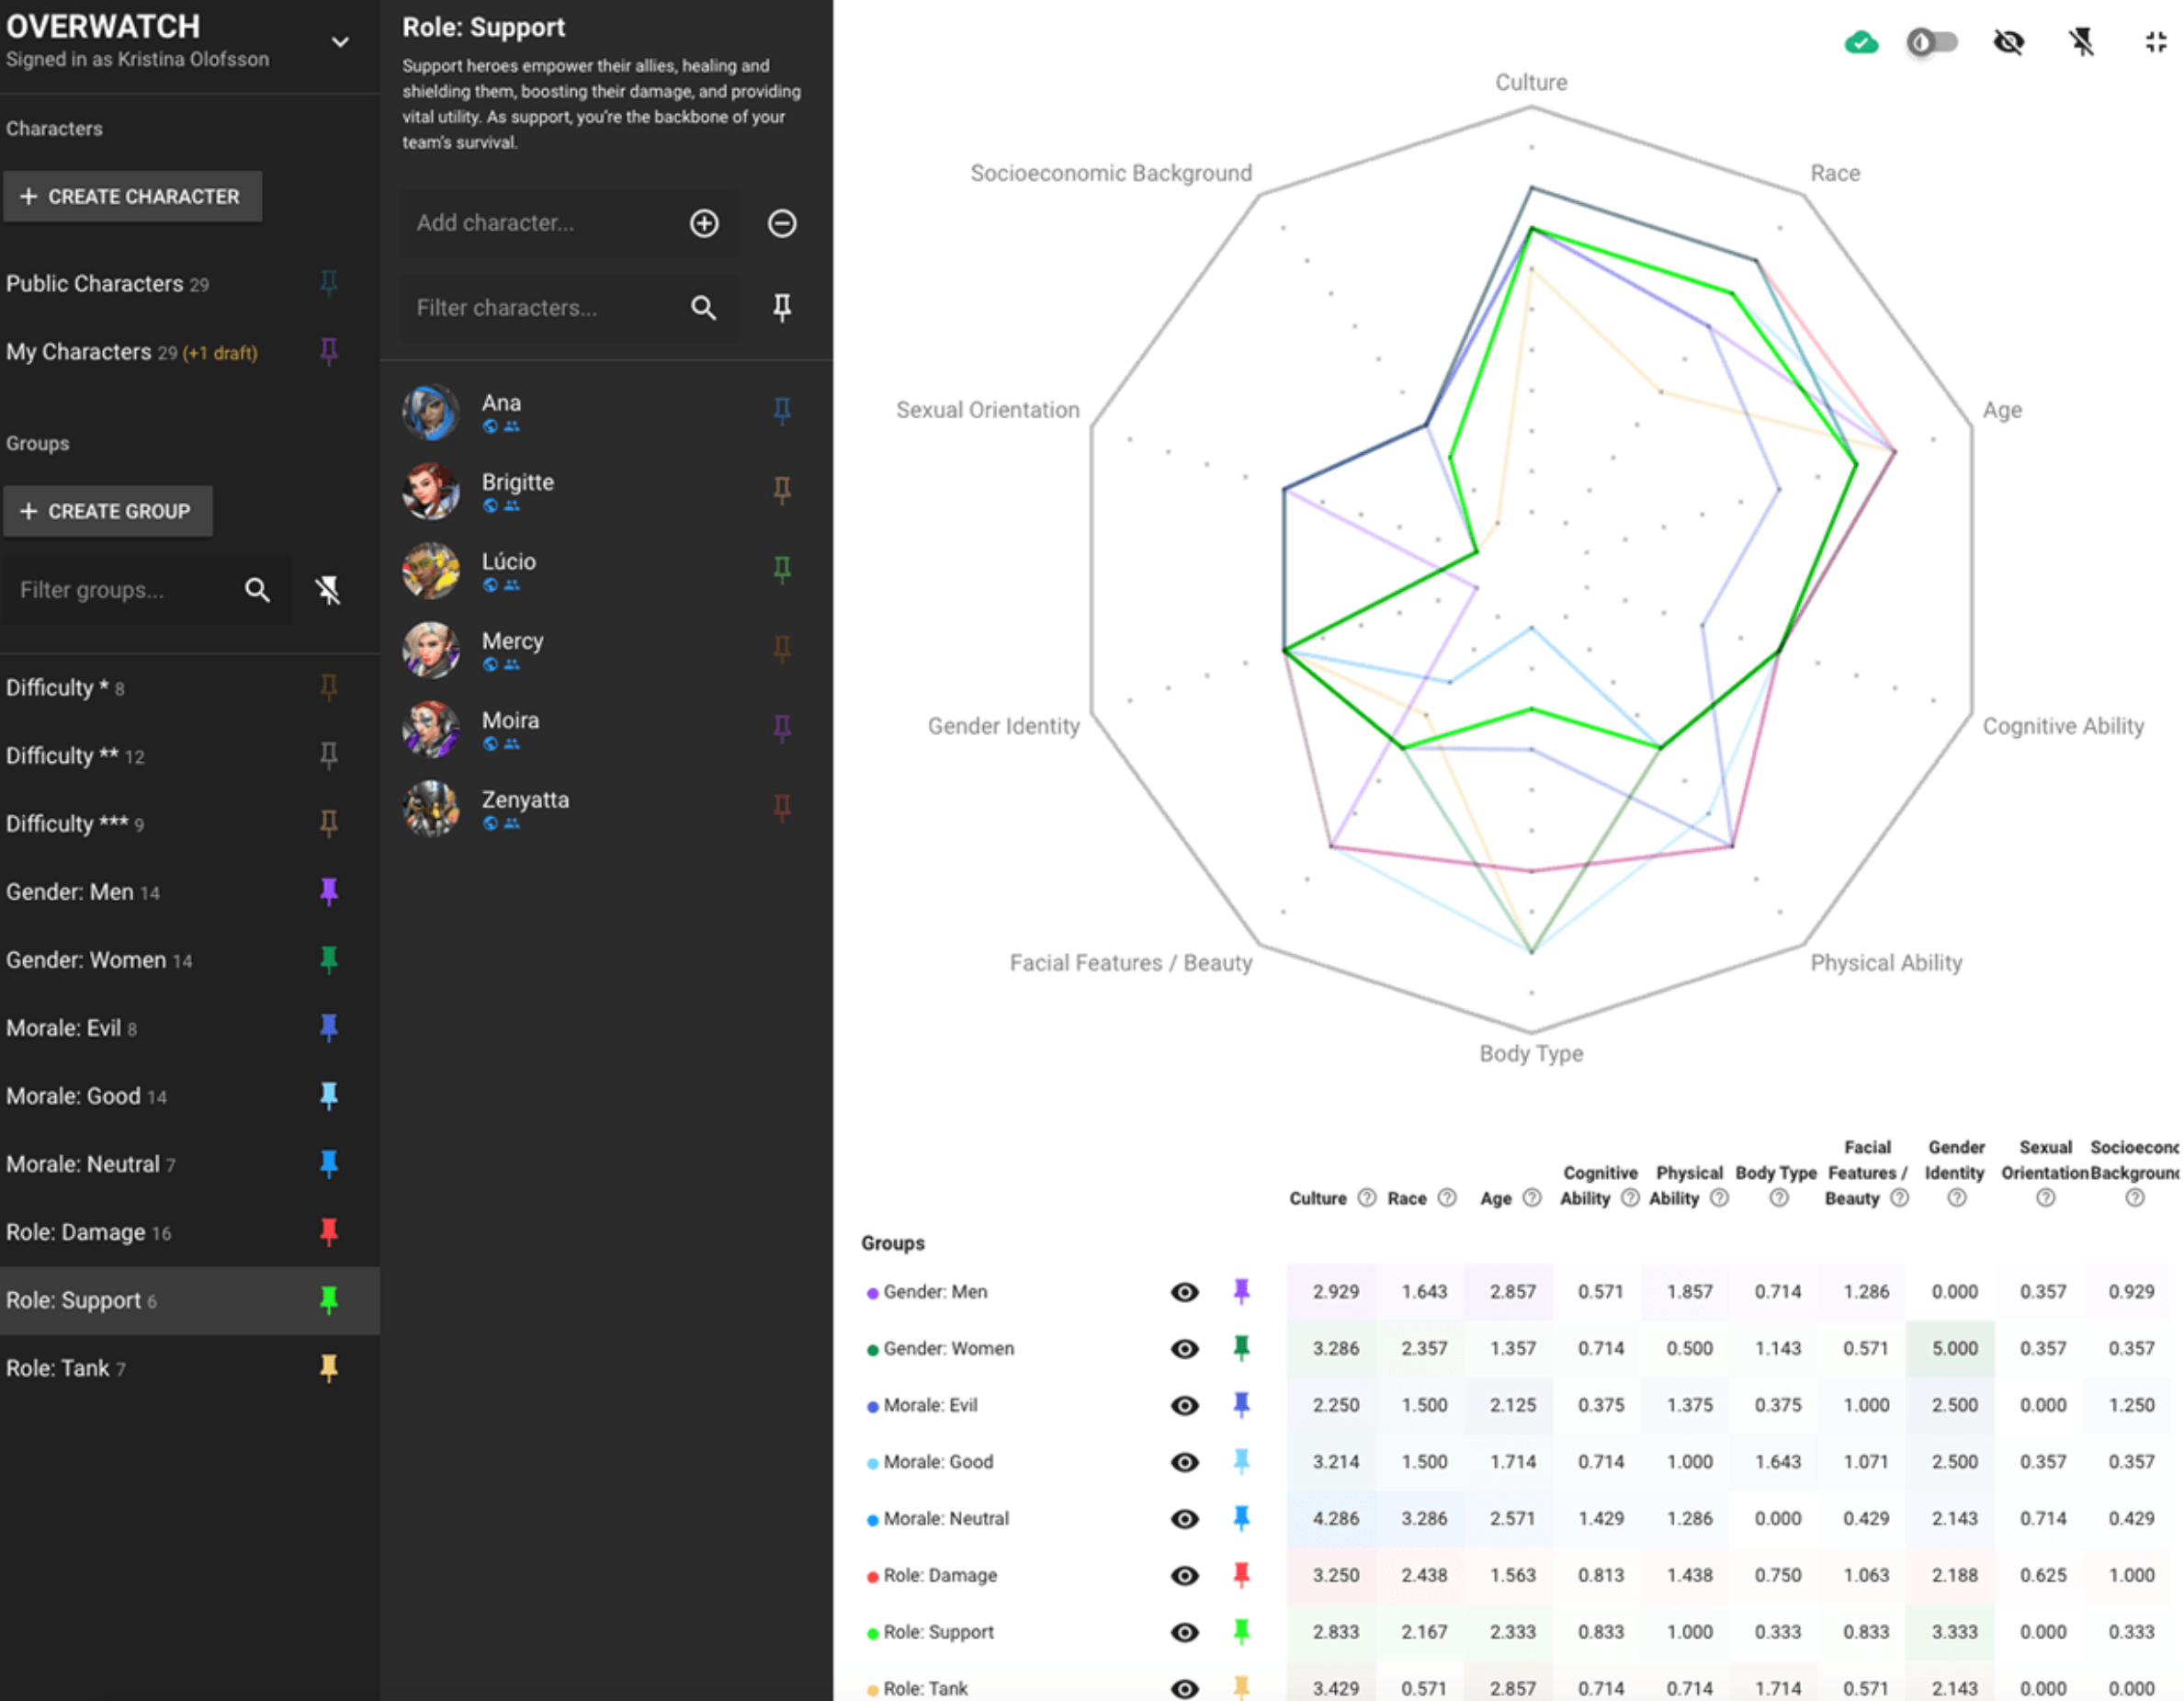This screenshot has height=1701, width=2184.
Task: Exit fullscreen using the collapse icon
Action: click(2156, 42)
